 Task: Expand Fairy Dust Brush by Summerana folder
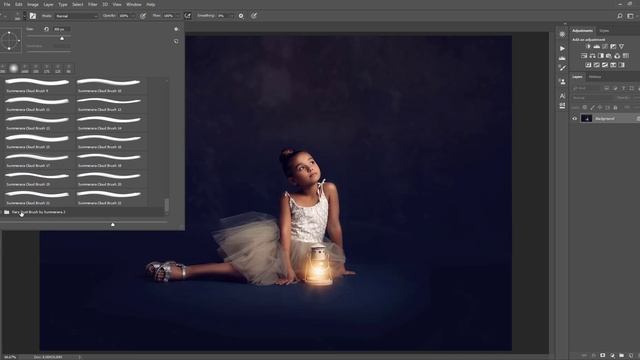[x=39, y=212]
